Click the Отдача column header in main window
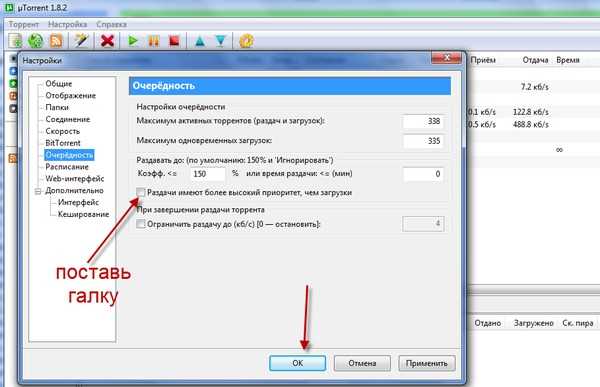Image resolution: width=600 pixels, height=387 pixels. [x=535, y=60]
